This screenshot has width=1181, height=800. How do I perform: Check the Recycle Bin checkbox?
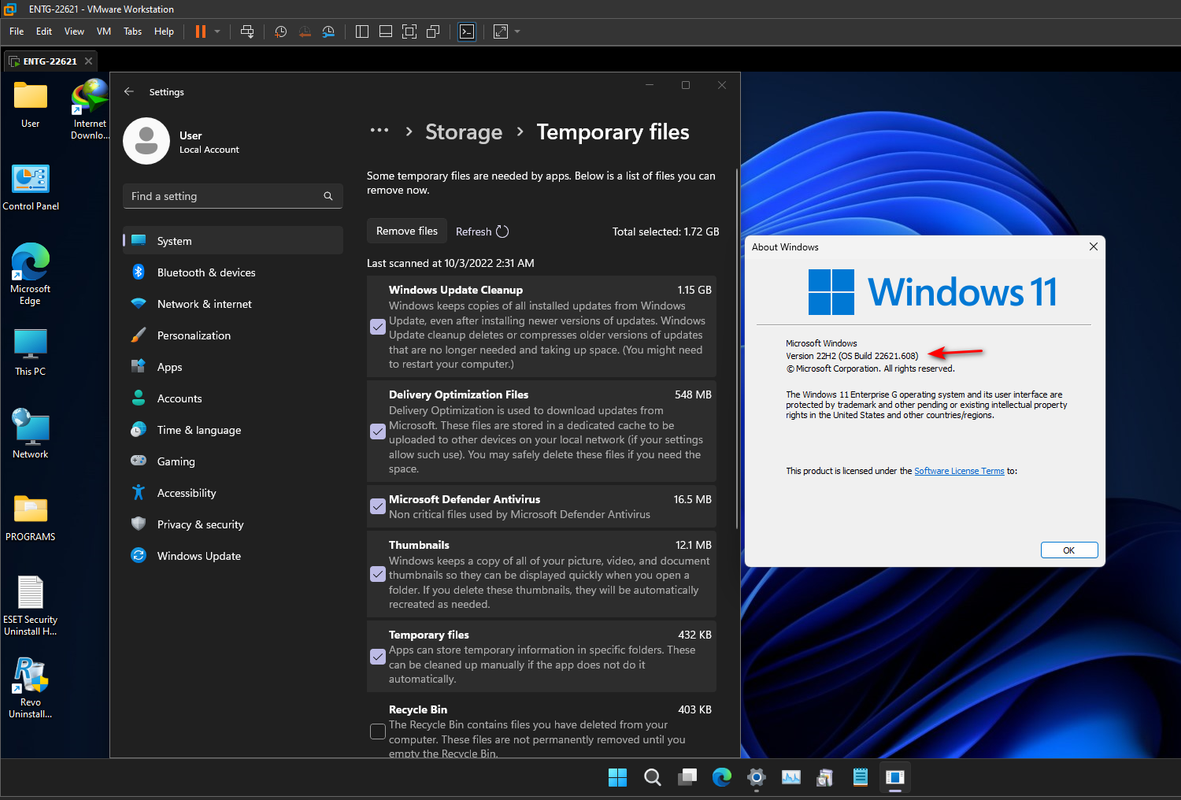378,731
